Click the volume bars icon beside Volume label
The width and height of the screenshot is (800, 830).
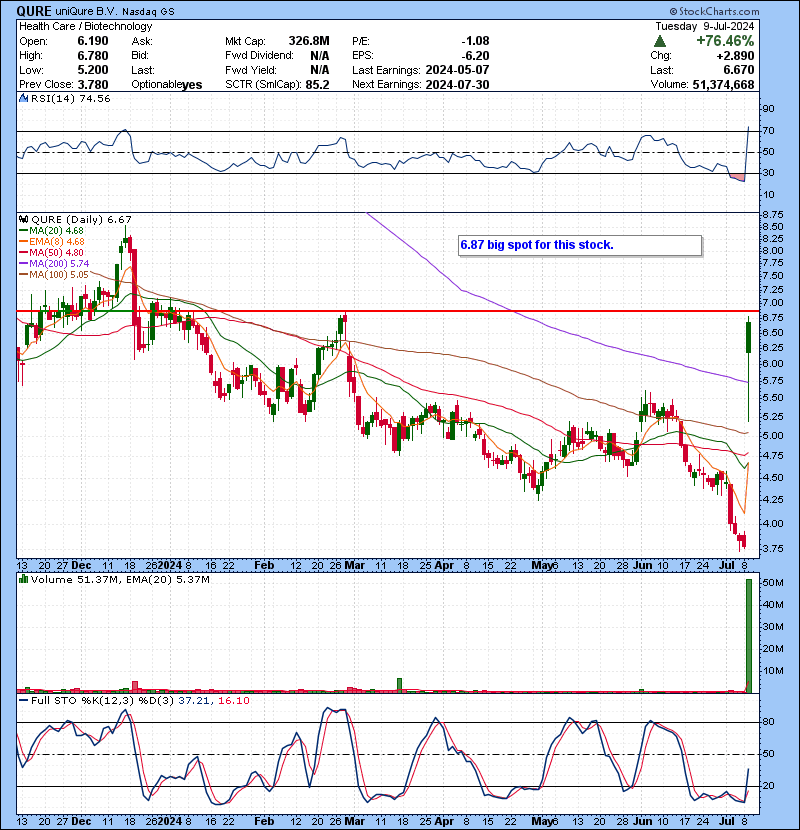(x=23, y=579)
